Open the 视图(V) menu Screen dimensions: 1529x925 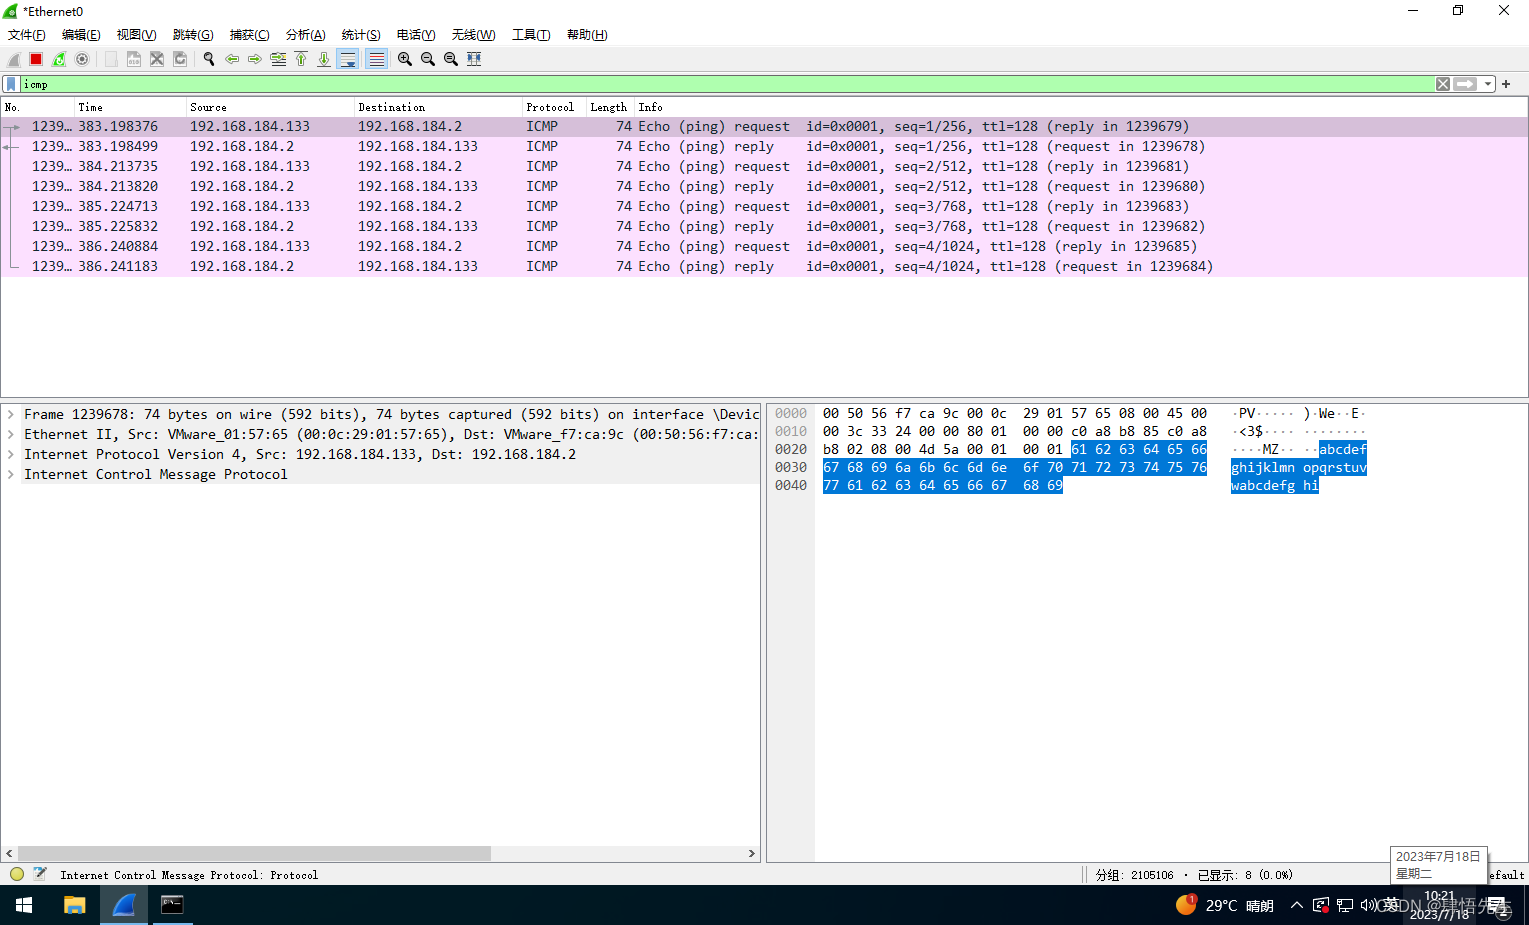point(137,35)
